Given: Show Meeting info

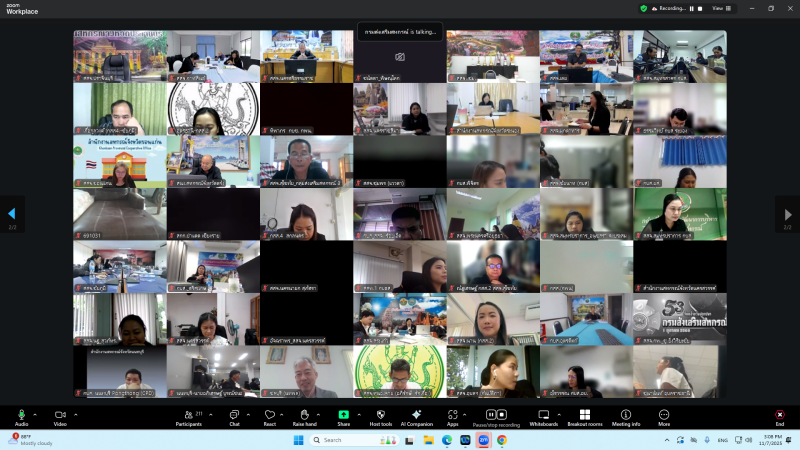Looking at the screenshot, I should click(x=626, y=414).
